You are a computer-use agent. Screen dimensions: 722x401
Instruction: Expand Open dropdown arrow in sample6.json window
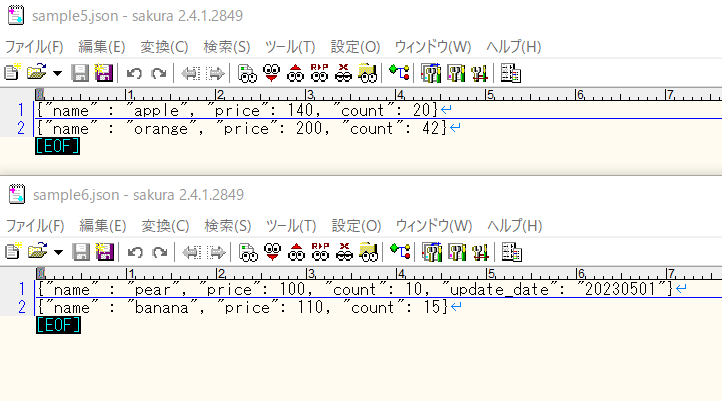pyautogui.click(x=58, y=252)
